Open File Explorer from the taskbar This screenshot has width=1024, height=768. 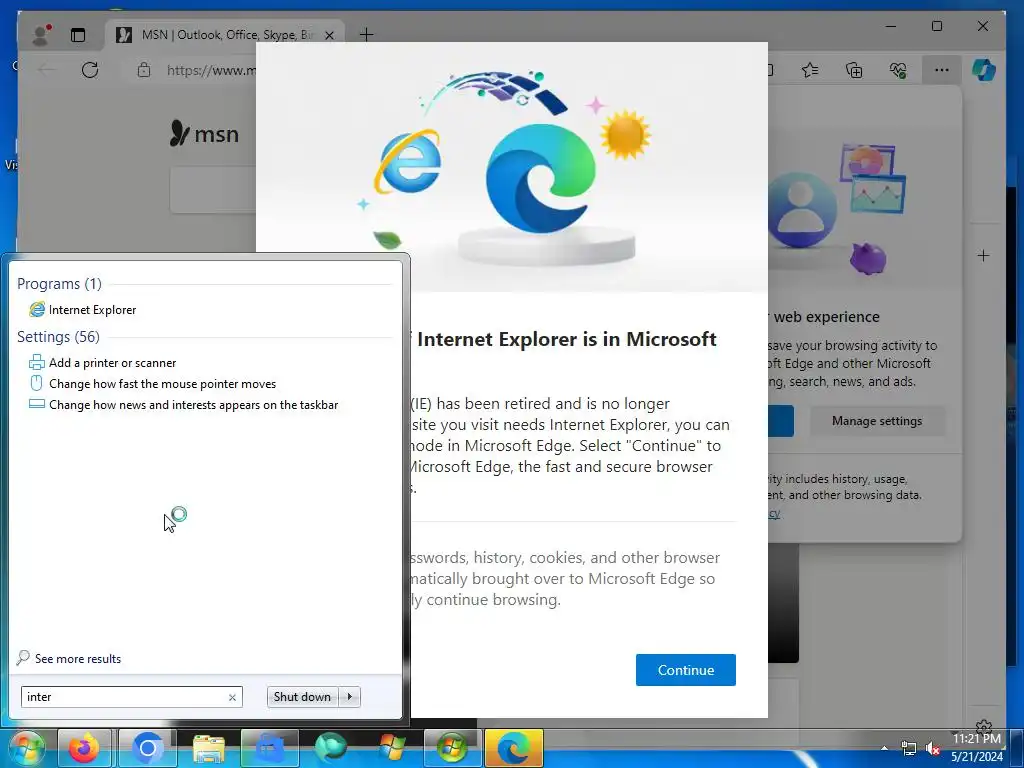(209, 748)
